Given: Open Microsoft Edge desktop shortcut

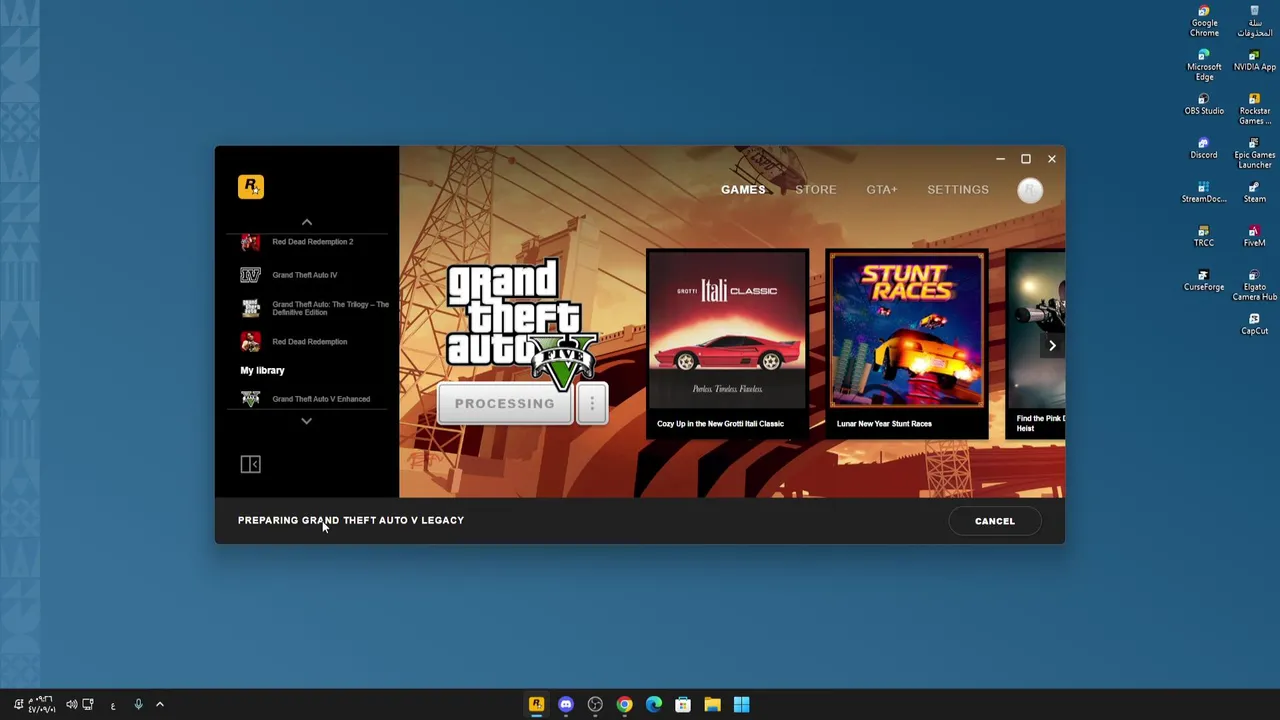Looking at the screenshot, I should tap(1204, 65).
